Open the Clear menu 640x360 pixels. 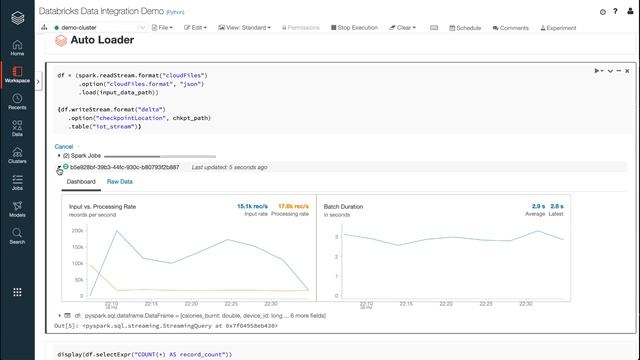tap(402, 28)
